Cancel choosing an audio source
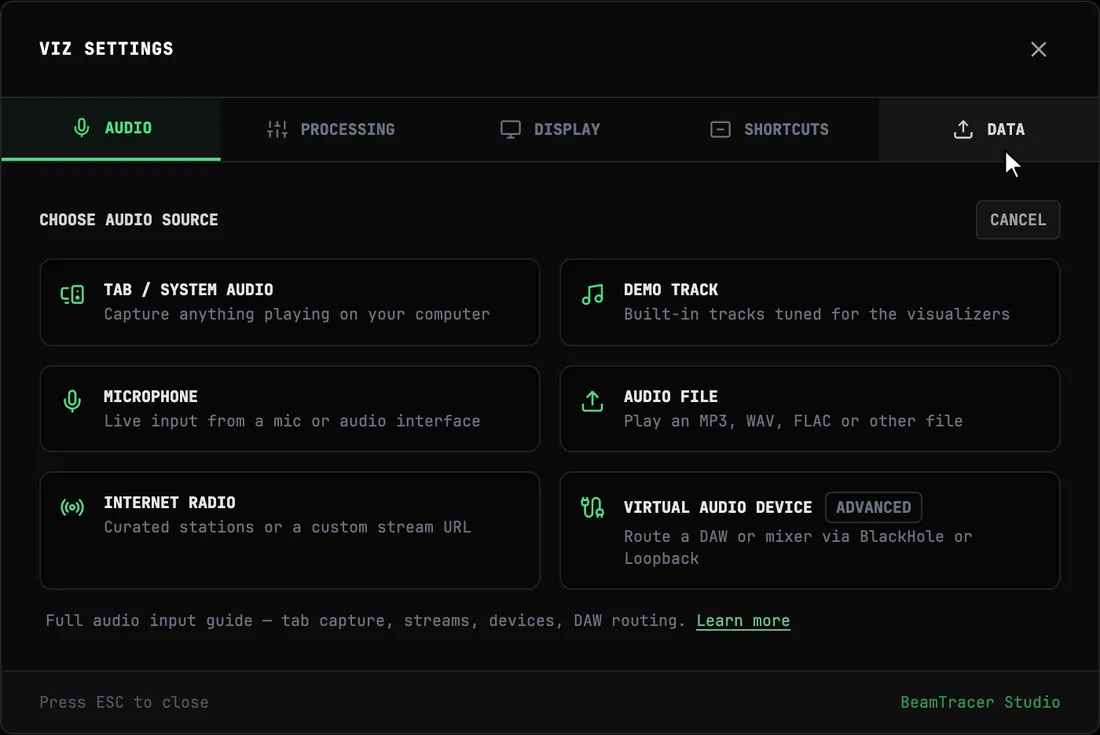1100x735 pixels. [x=1018, y=220]
